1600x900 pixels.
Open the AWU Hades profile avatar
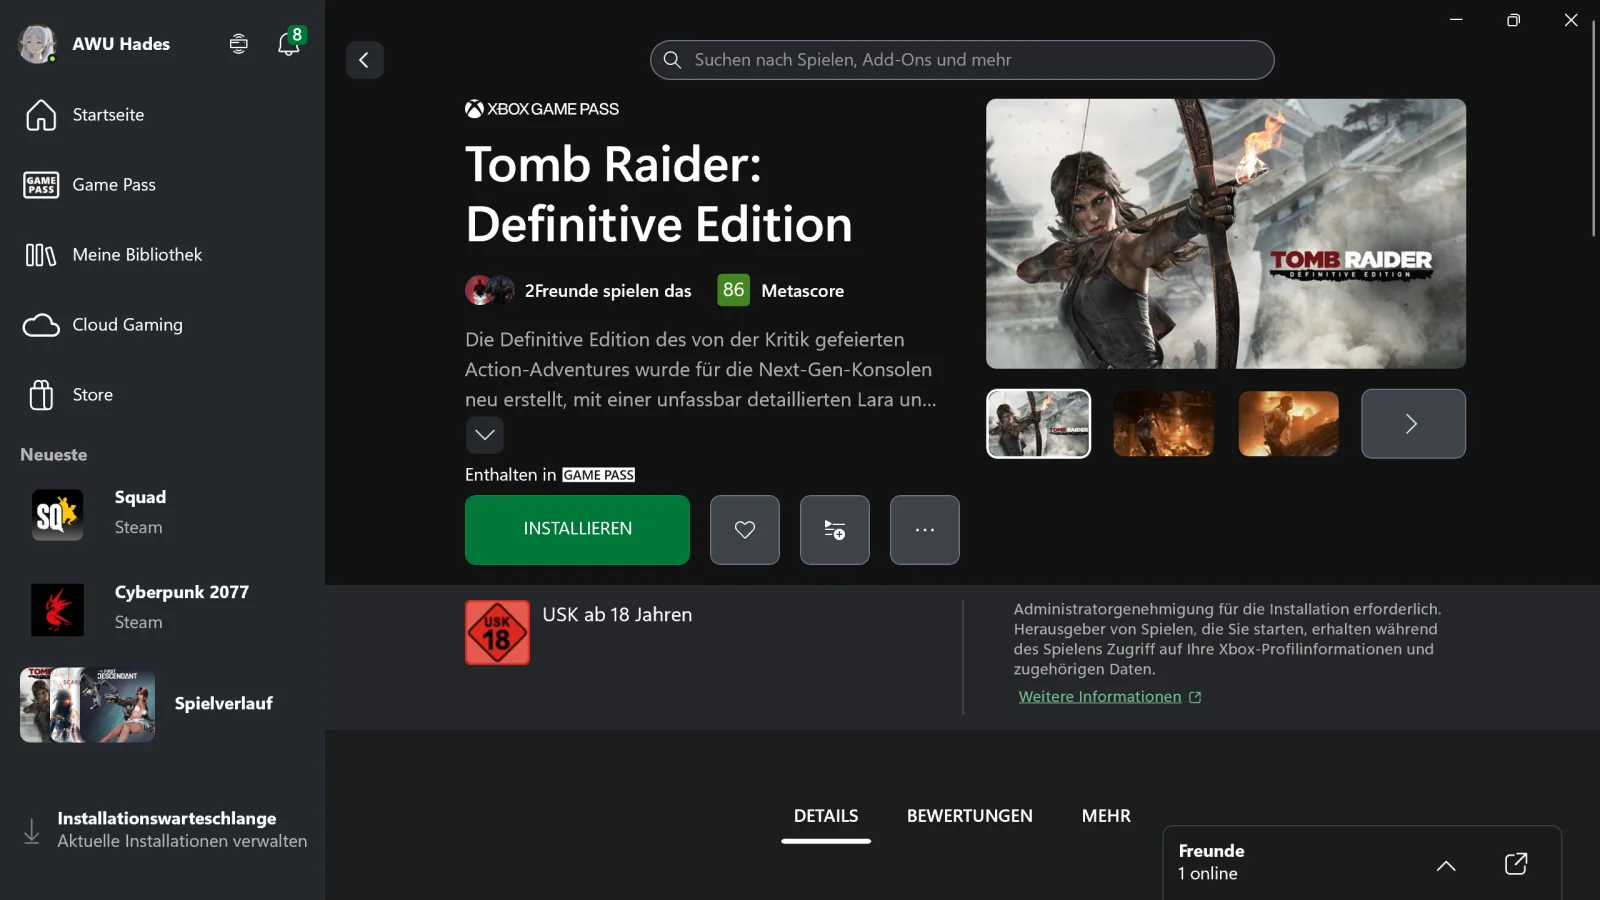[37, 44]
